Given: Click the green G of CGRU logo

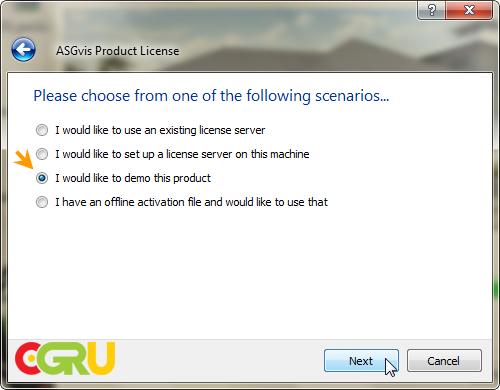Looking at the screenshot, I should pyautogui.click(x=50, y=358).
